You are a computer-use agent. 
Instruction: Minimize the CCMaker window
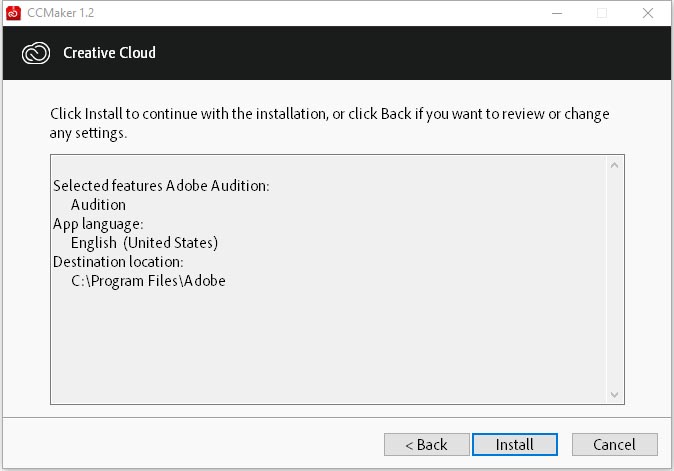click(x=557, y=13)
